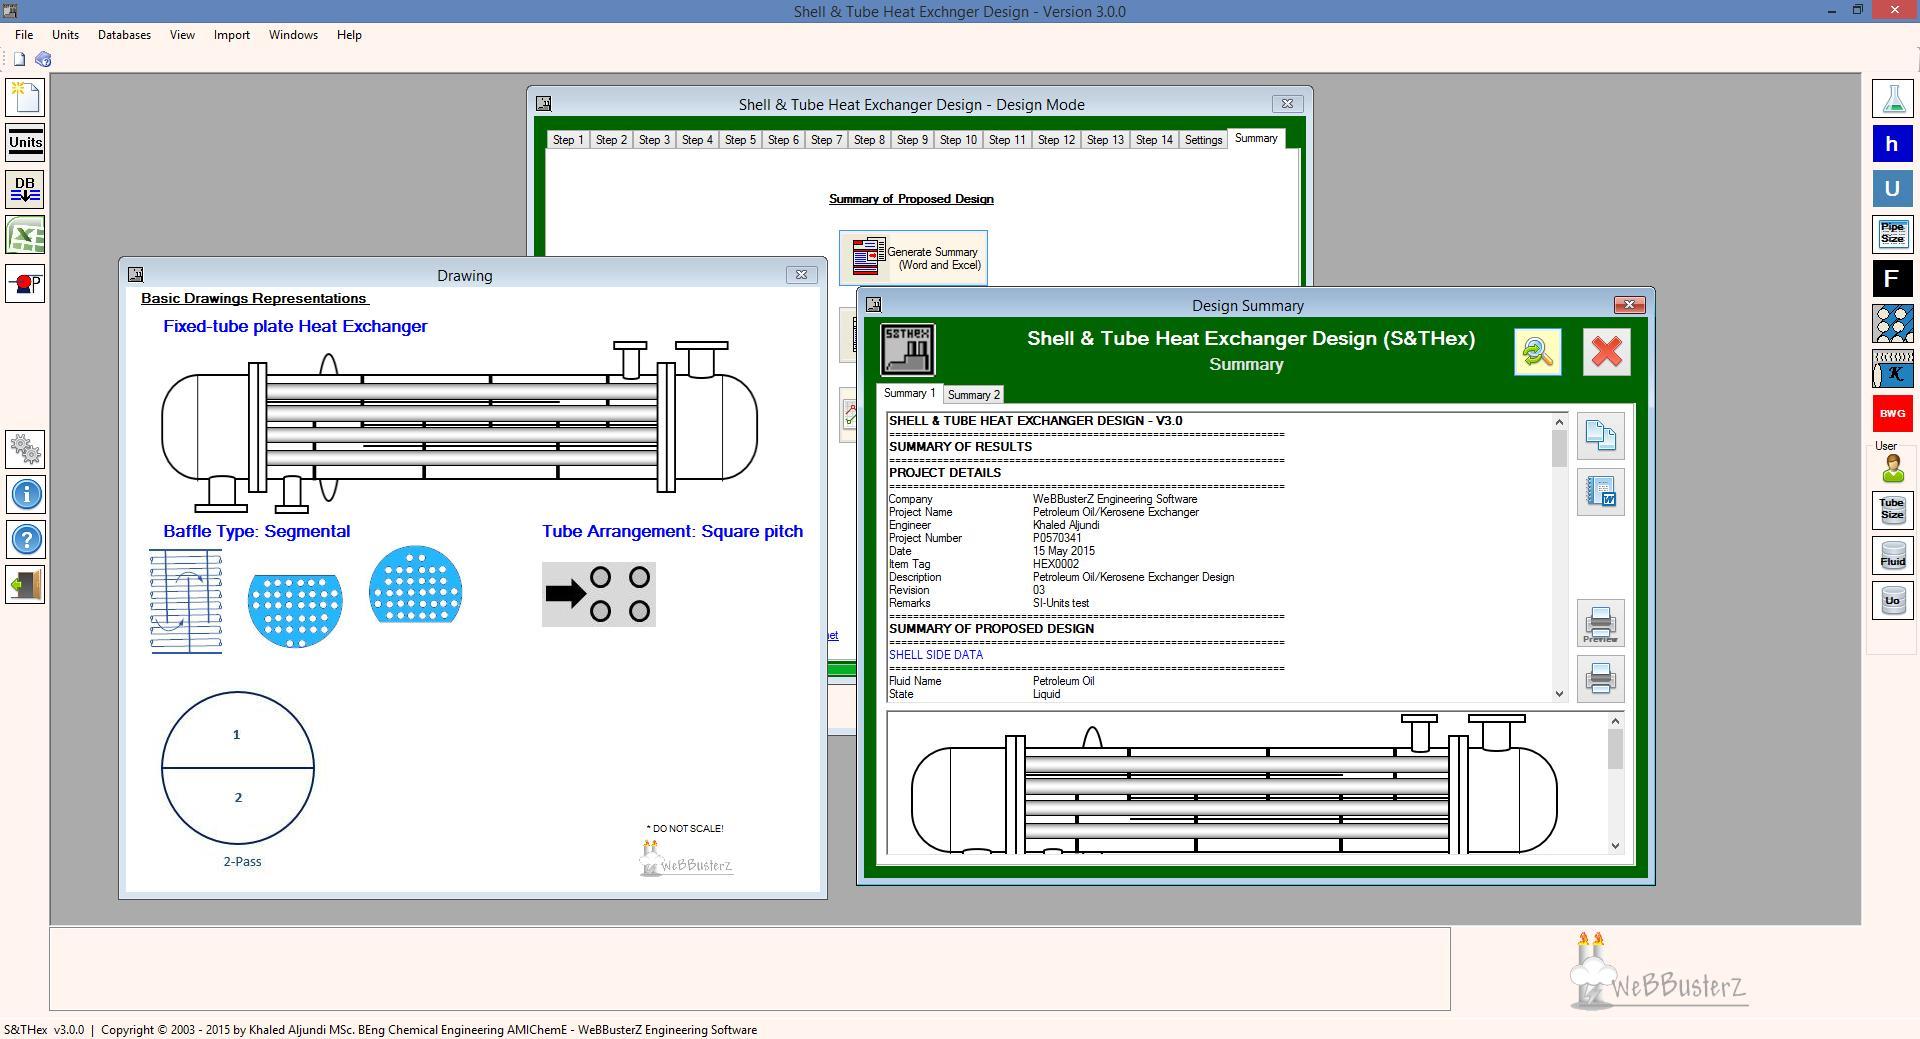Image resolution: width=1920 pixels, height=1039 pixels.
Task: Open the Import menu
Action: (231, 35)
